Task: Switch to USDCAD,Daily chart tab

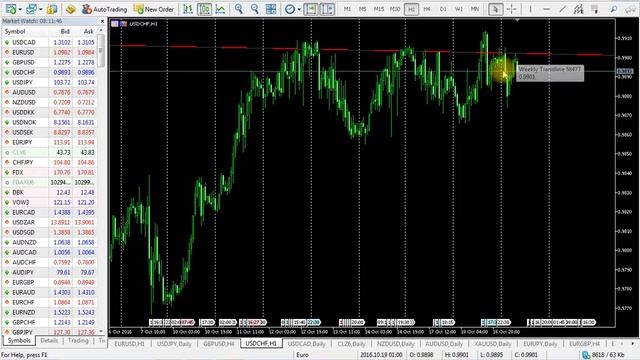Action: (307, 344)
